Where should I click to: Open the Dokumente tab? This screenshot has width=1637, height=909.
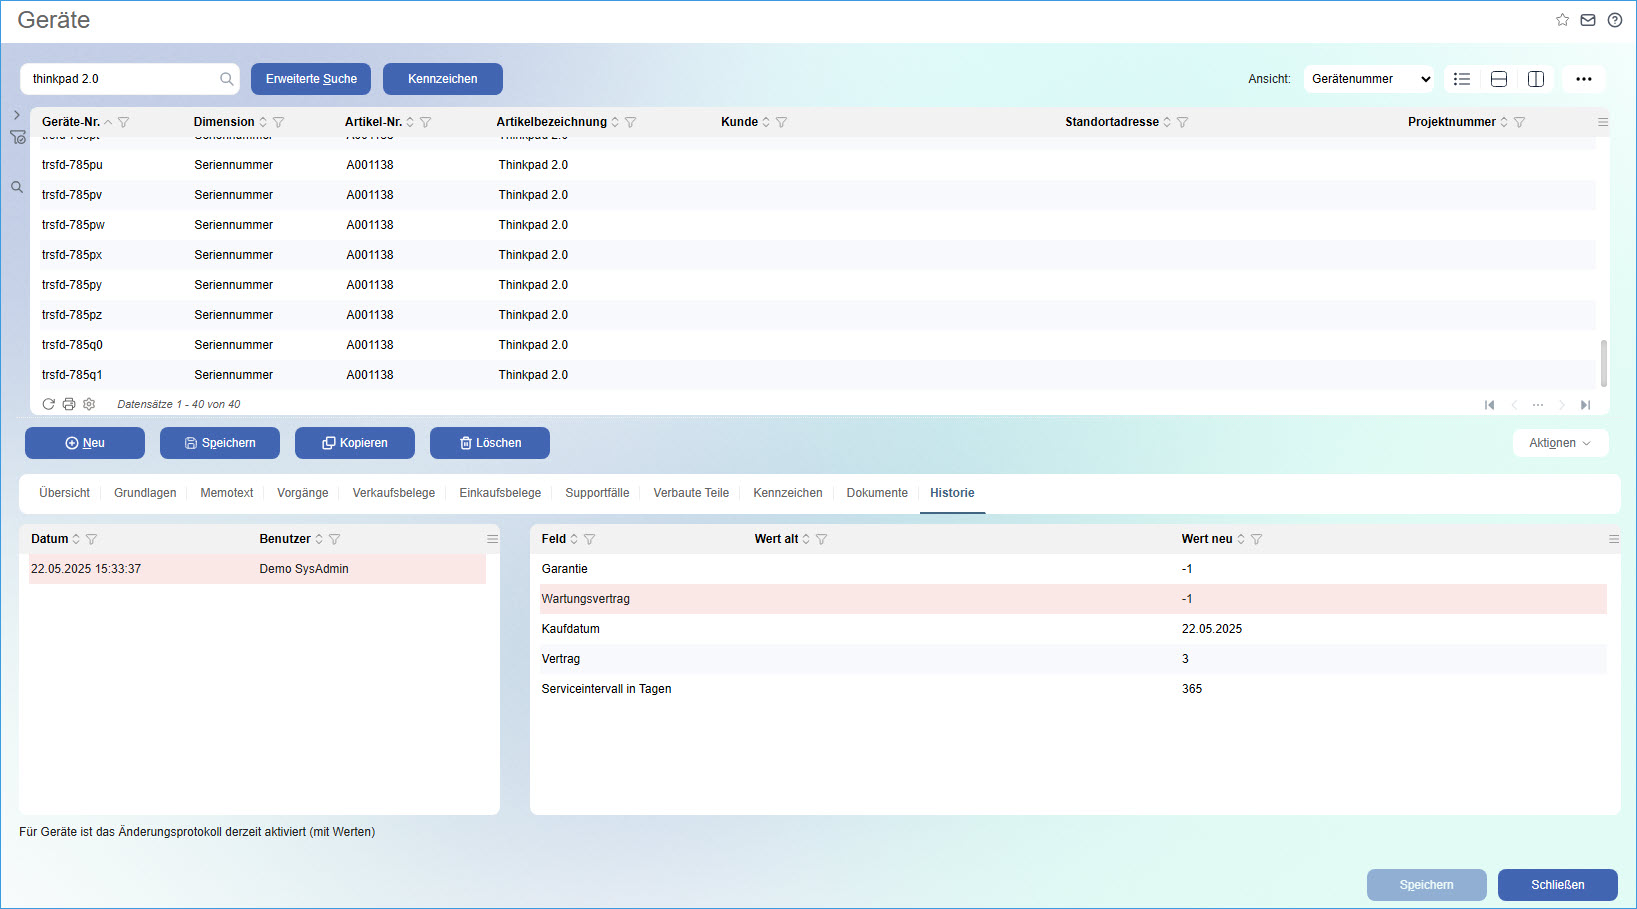pos(877,493)
